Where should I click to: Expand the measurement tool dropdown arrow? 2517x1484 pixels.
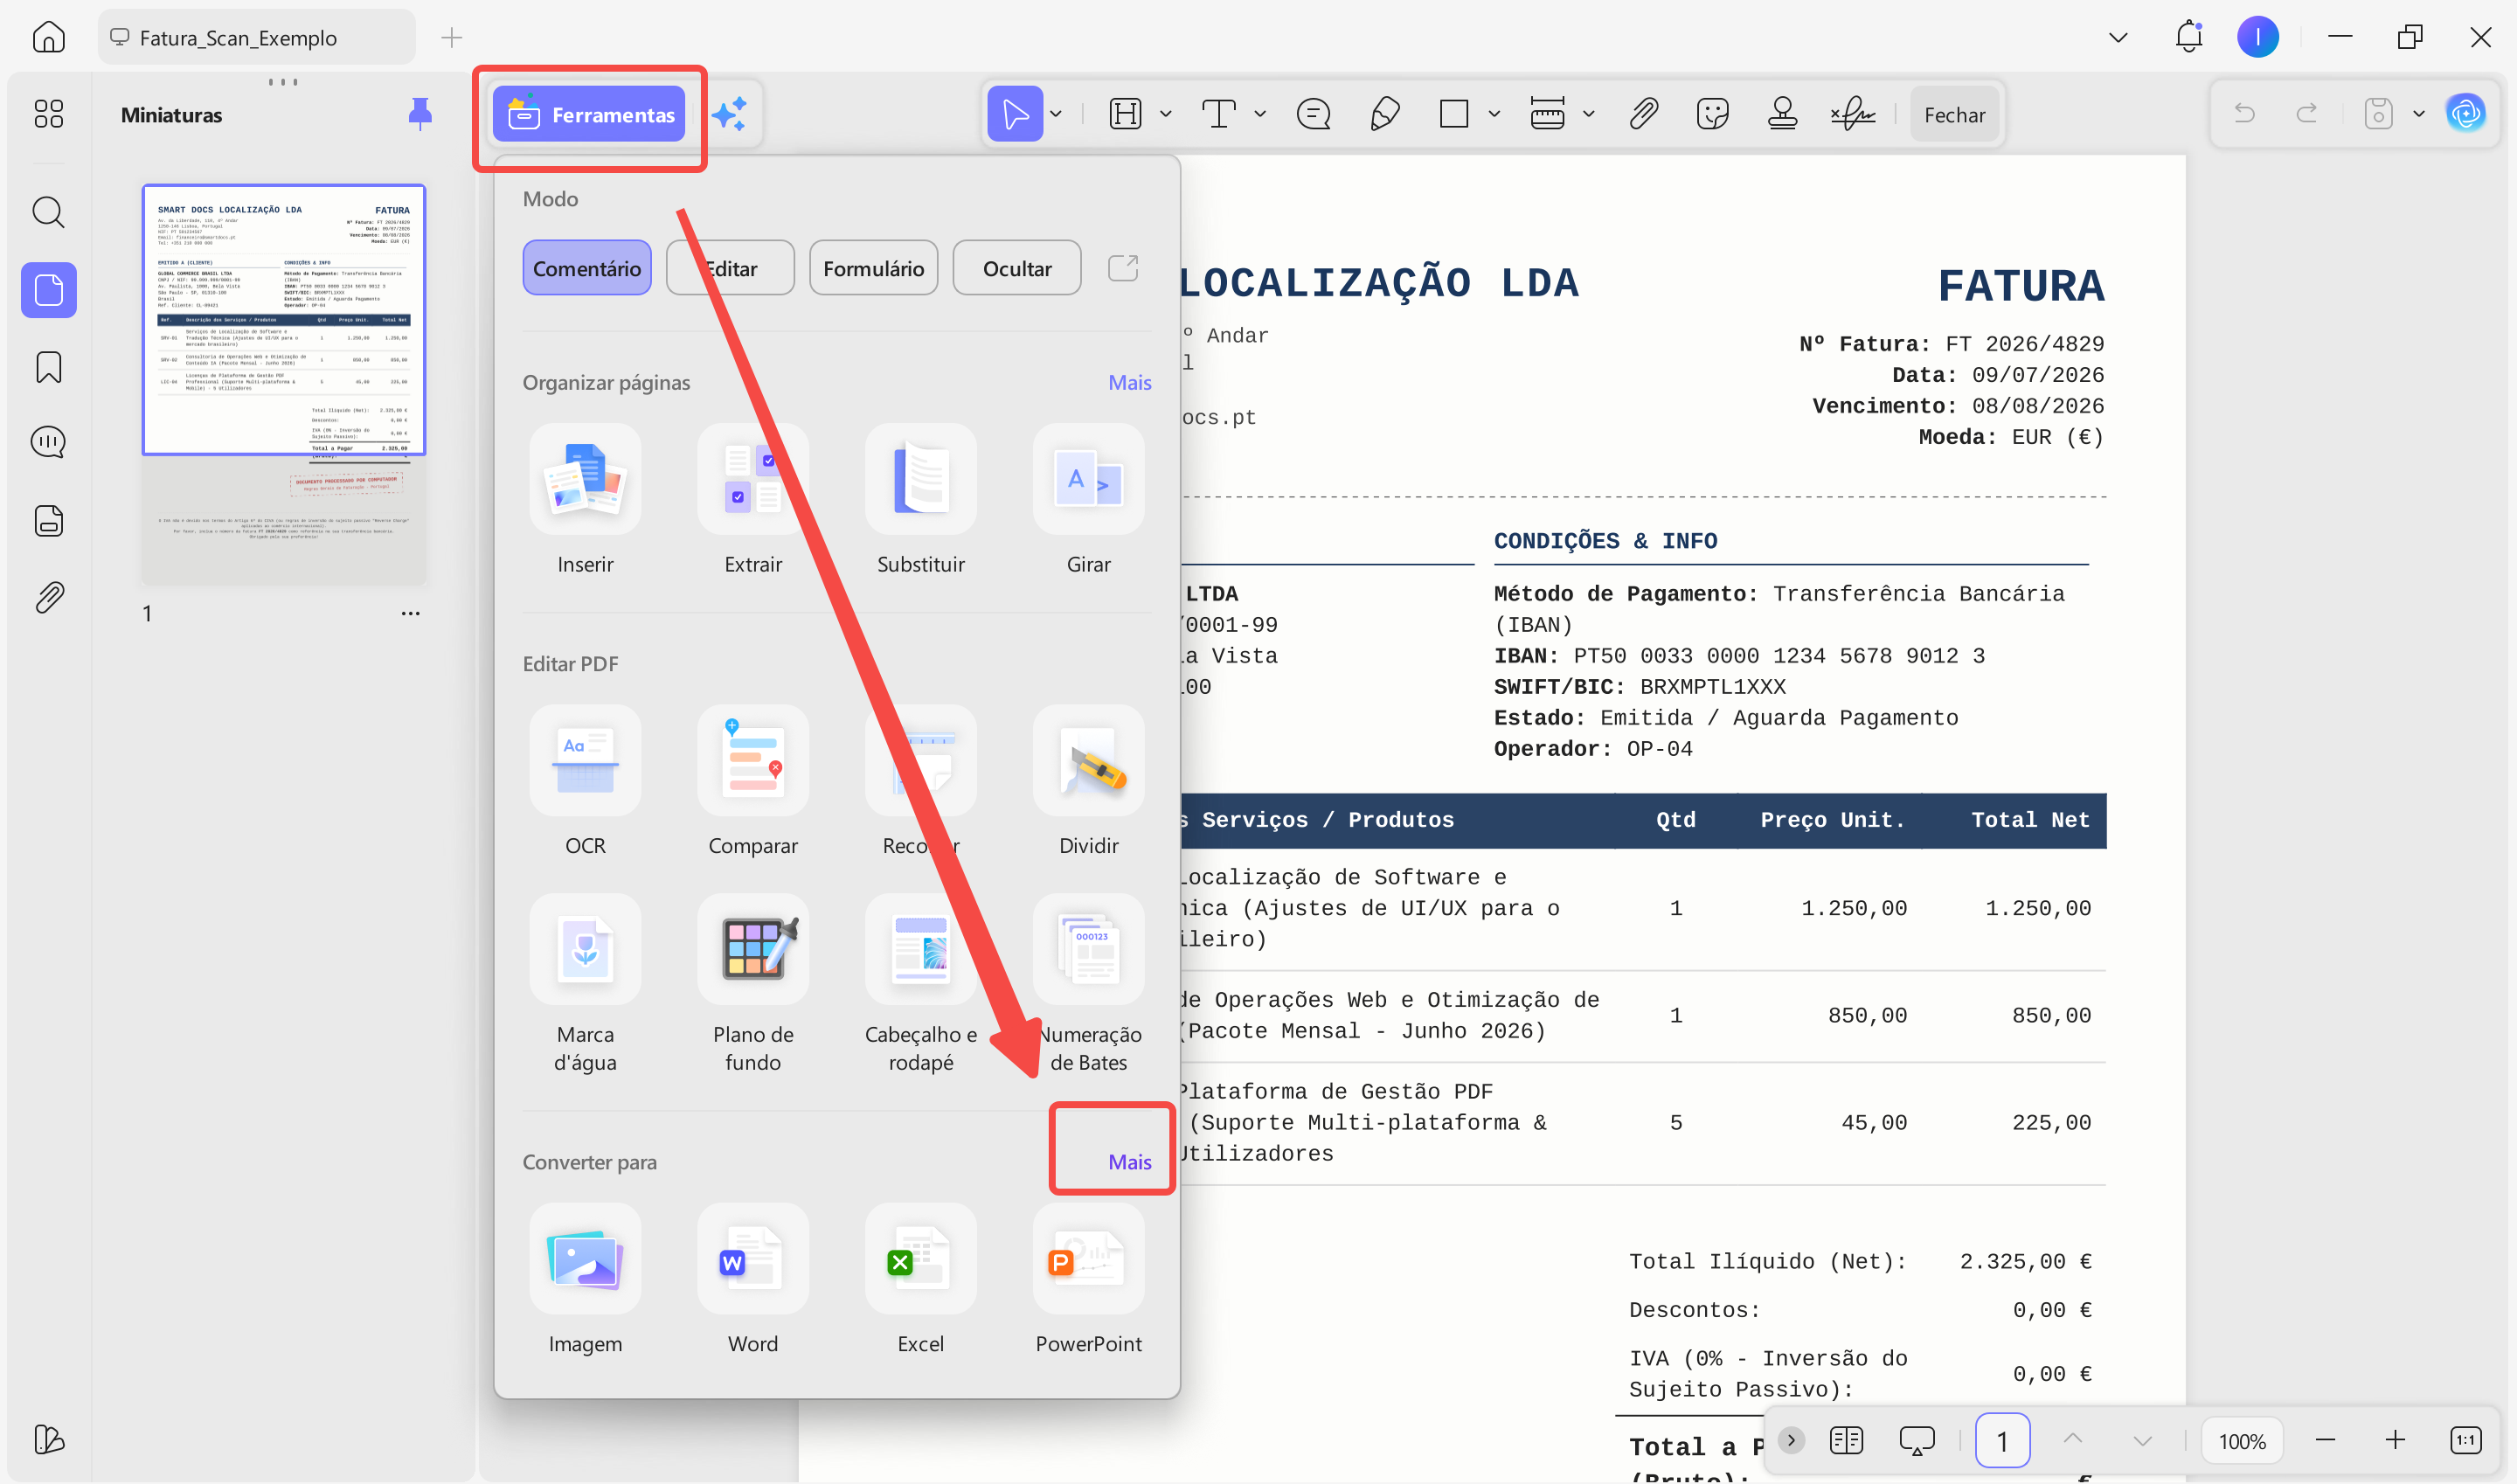(1588, 114)
